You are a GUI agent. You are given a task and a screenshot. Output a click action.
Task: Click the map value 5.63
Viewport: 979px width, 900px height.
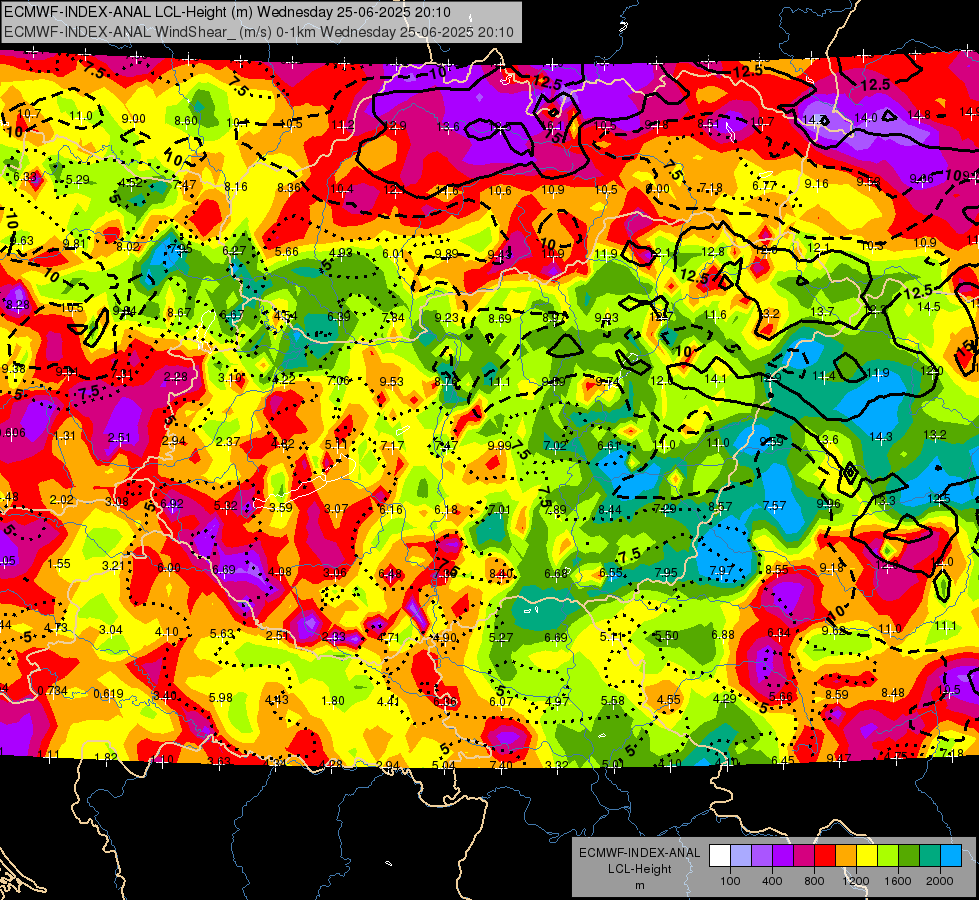[x=222, y=634]
